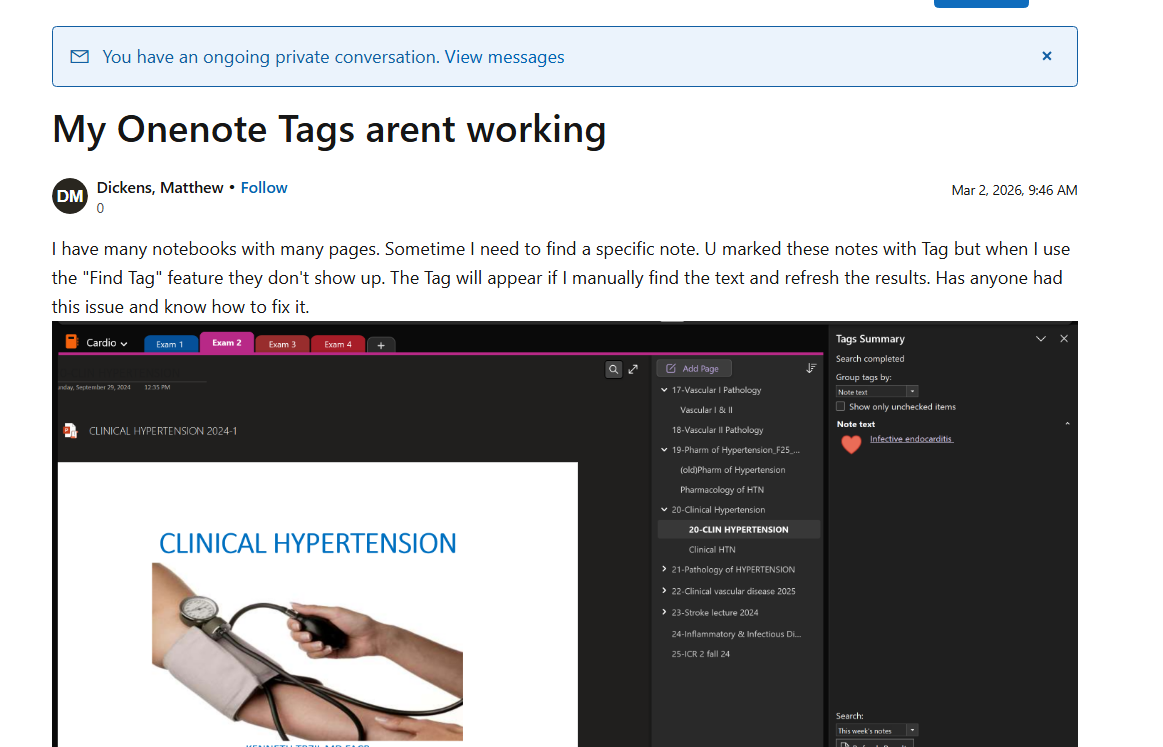
Task: Click the Tags Summary pane title
Action: click(870, 339)
